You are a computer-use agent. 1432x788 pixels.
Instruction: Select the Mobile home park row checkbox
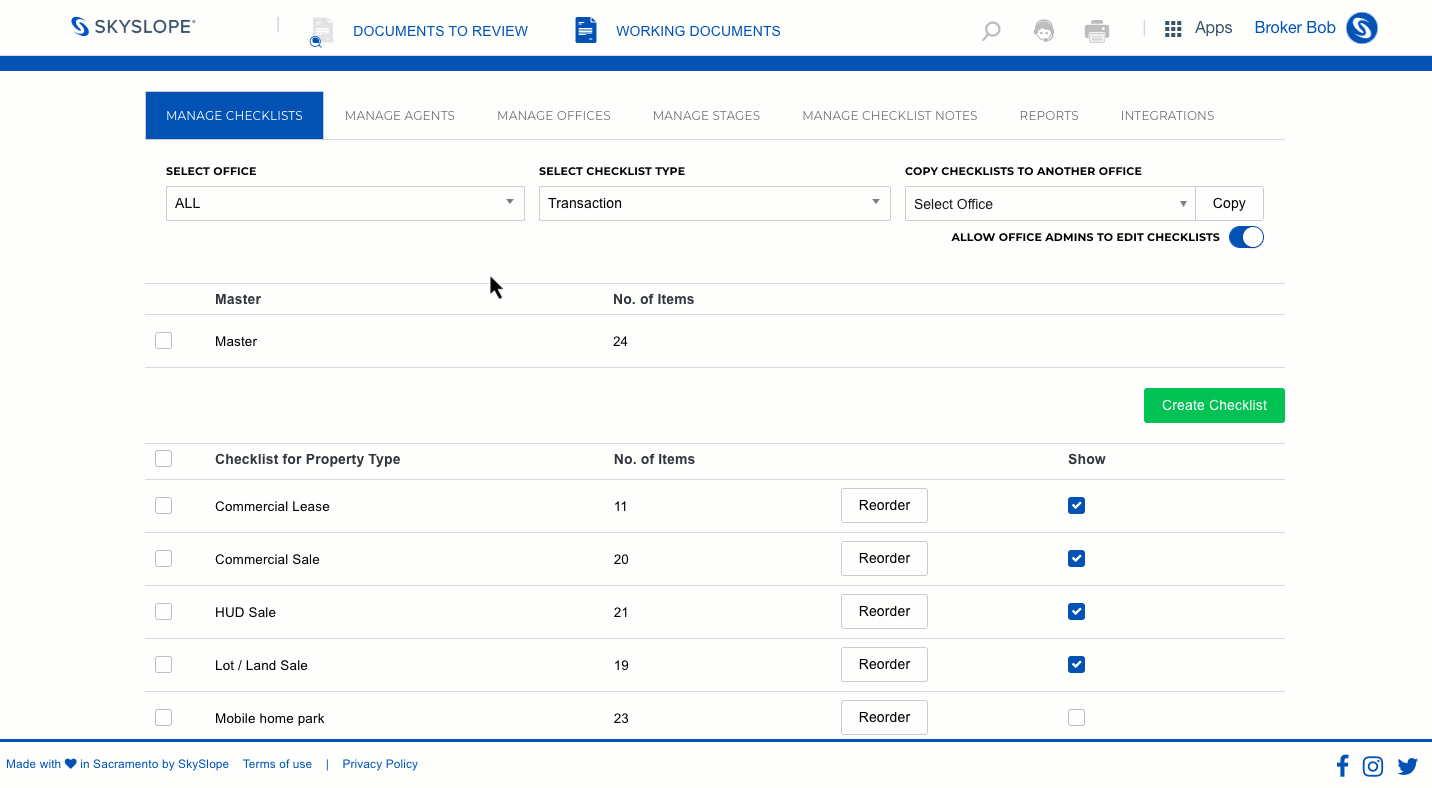coord(164,718)
